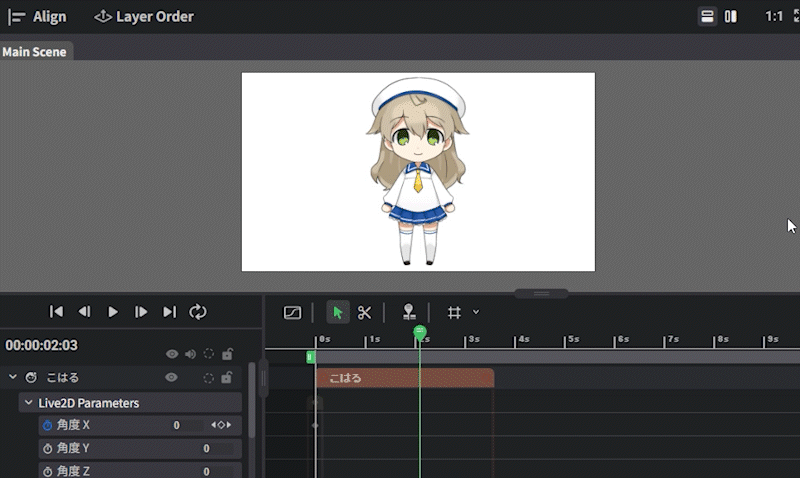Go to next 角度 X keyframe
This screenshot has width=800, height=478.
[x=229, y=425]
